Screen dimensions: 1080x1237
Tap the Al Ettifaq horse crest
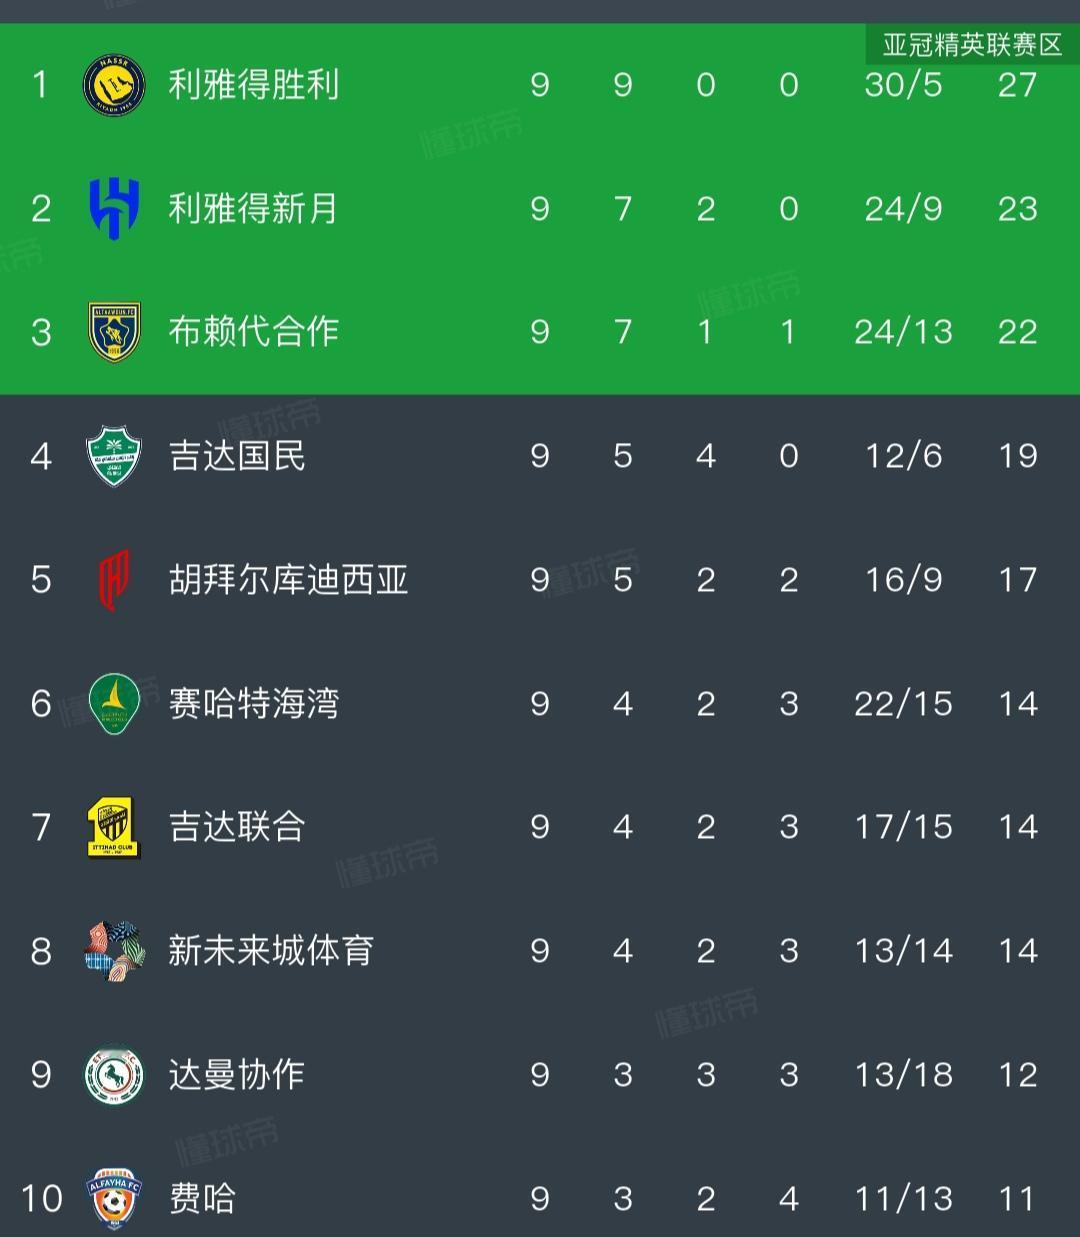click(114, 1075)
